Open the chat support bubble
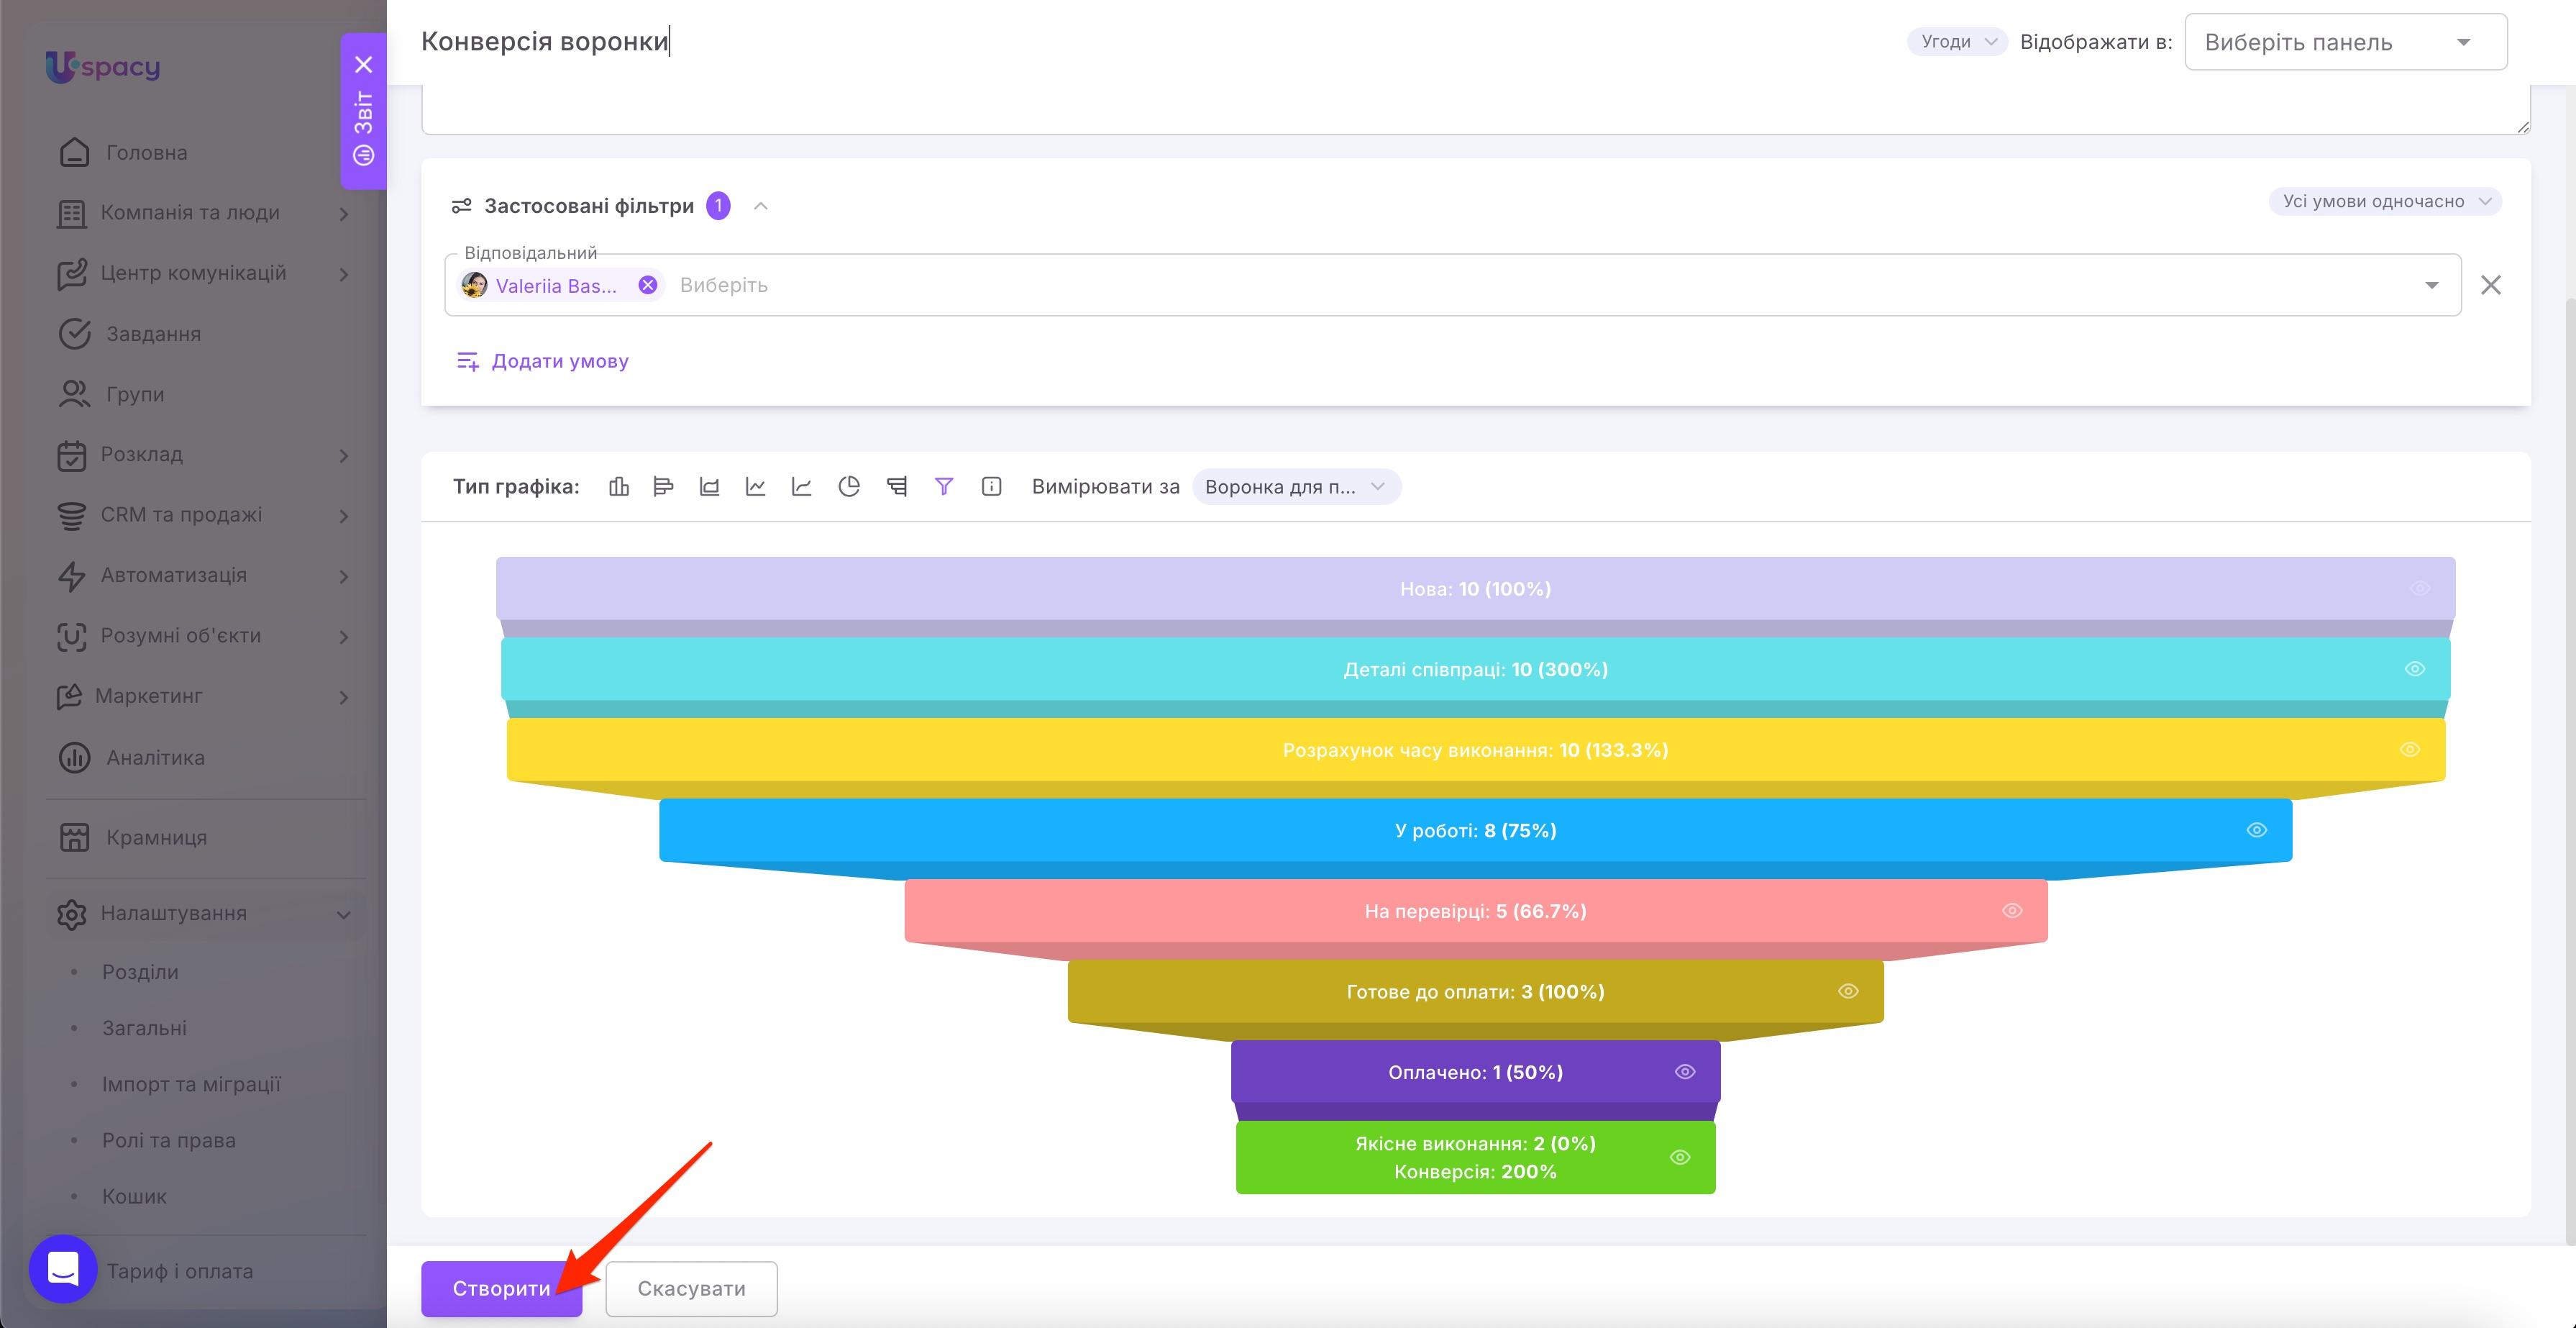 click(x=63, y=1269)
